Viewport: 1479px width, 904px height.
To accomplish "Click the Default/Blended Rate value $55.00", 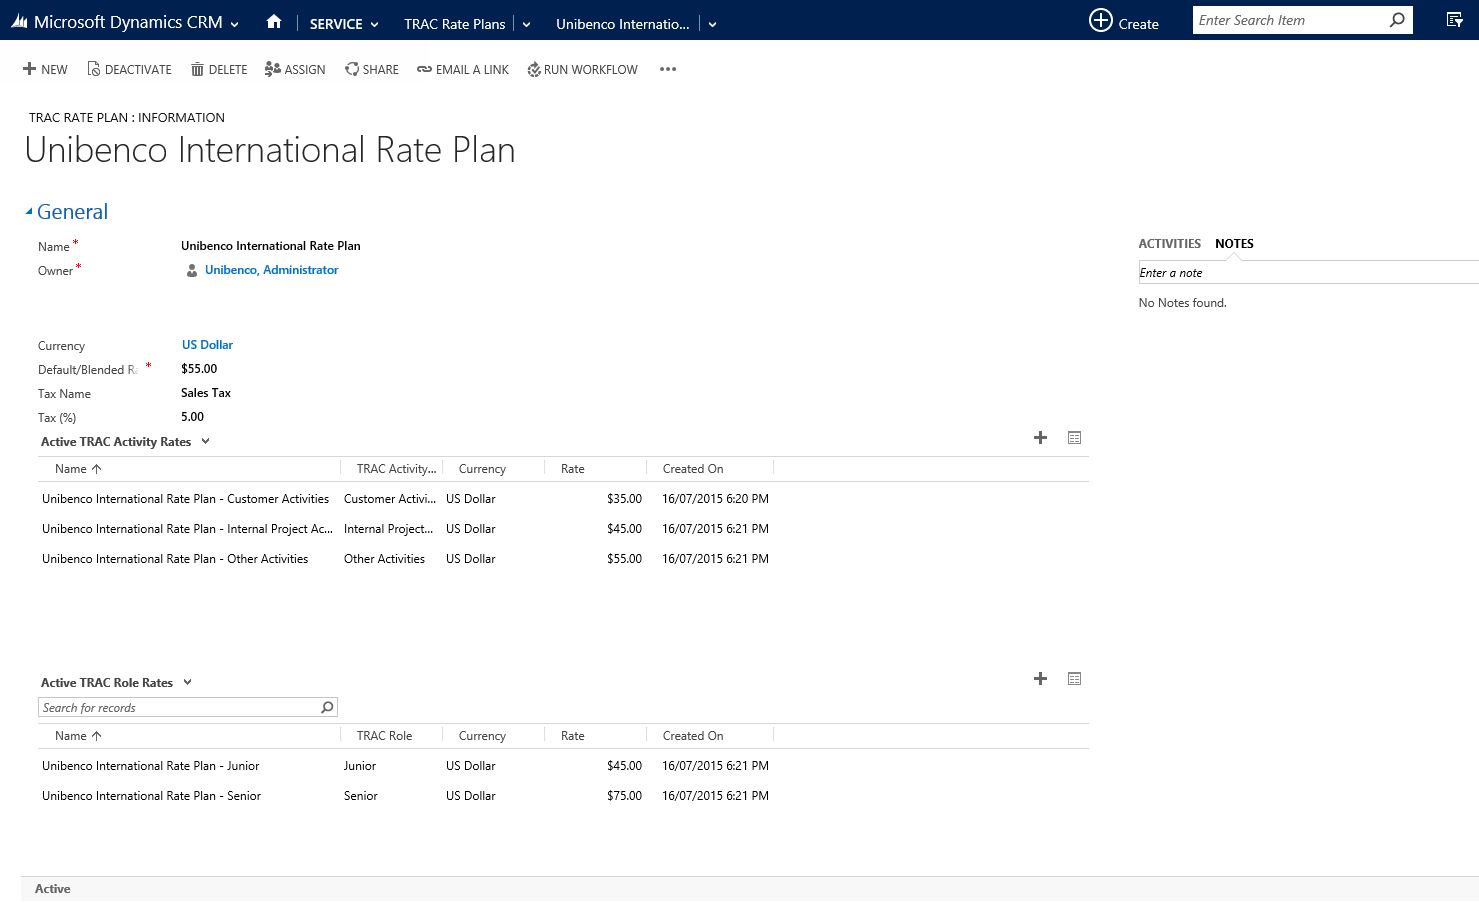I will click(199, 369).
